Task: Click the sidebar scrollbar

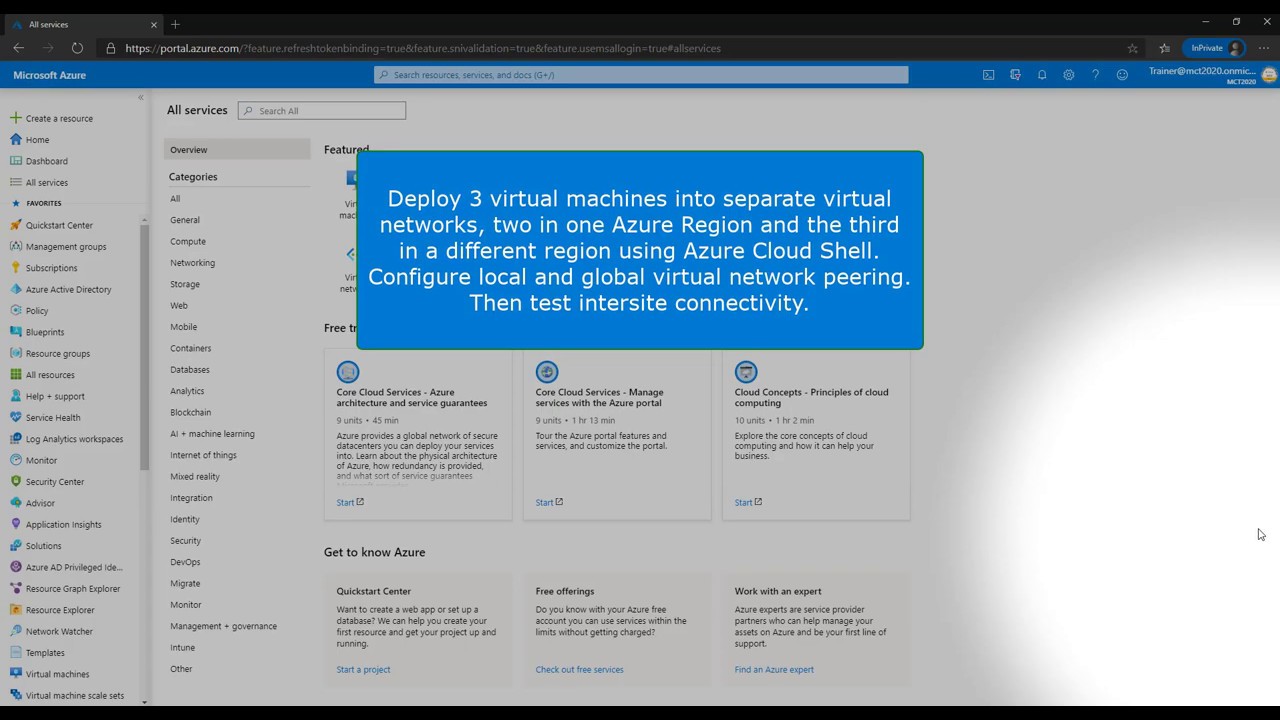Action: click(144, 344)
